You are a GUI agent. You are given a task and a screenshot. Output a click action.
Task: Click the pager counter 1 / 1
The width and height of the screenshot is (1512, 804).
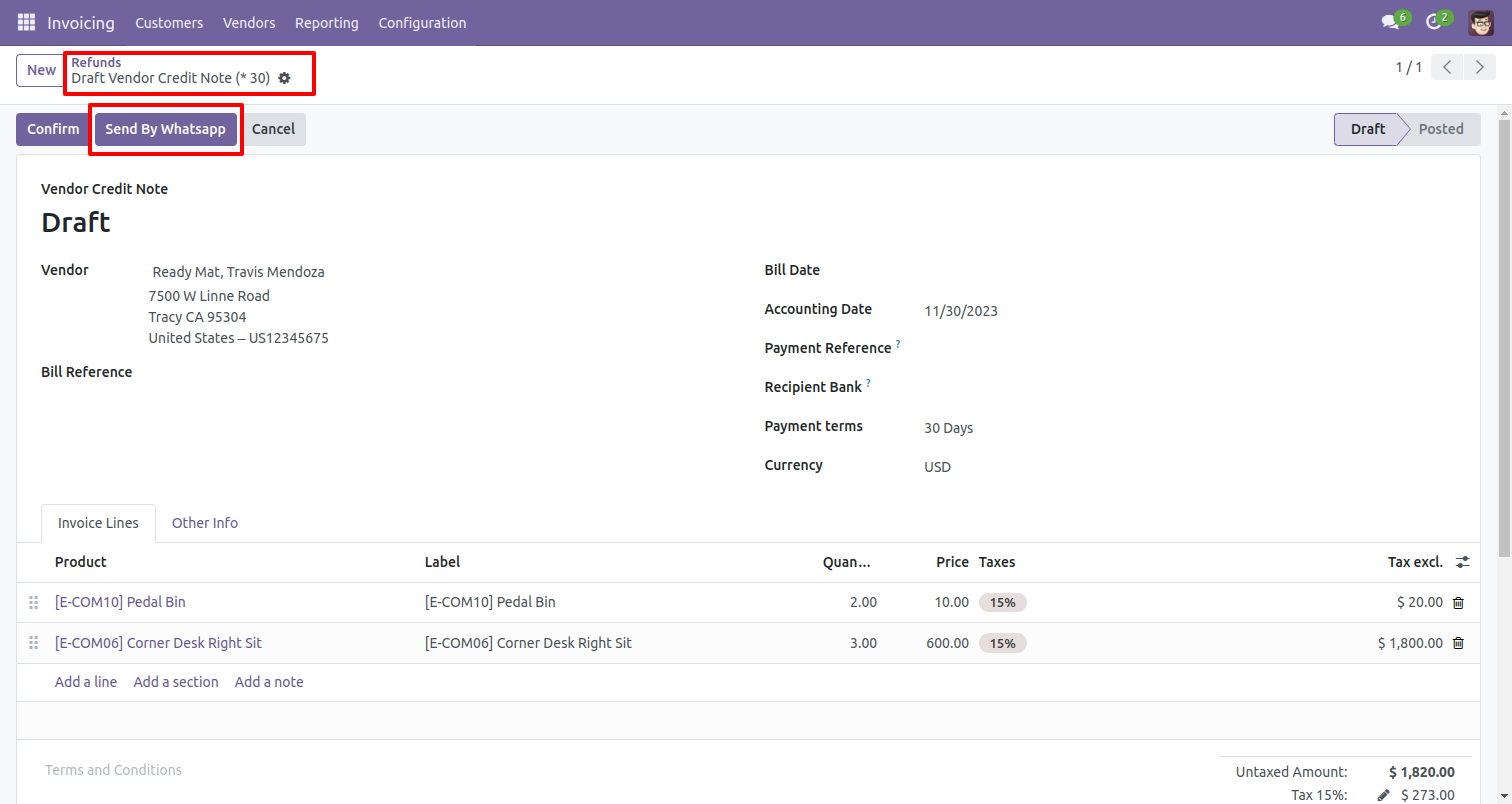1408,68
